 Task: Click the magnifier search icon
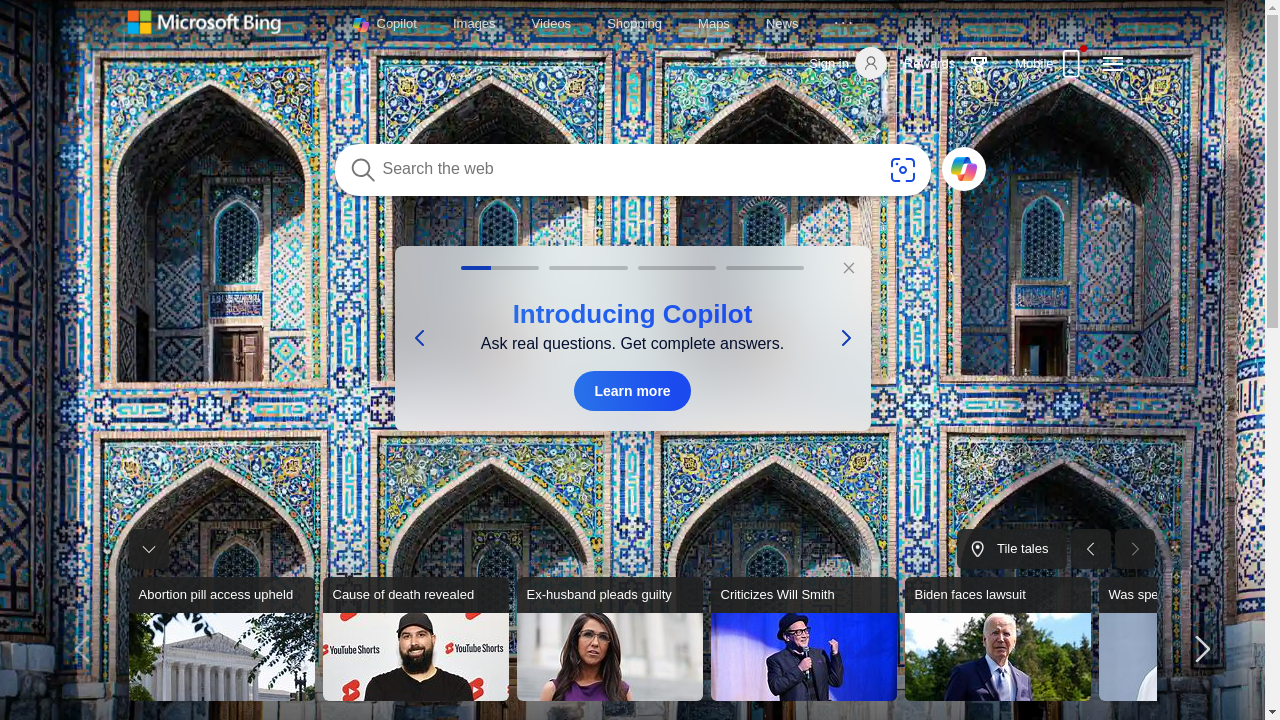pyautogui.click(x=363, y=170)
